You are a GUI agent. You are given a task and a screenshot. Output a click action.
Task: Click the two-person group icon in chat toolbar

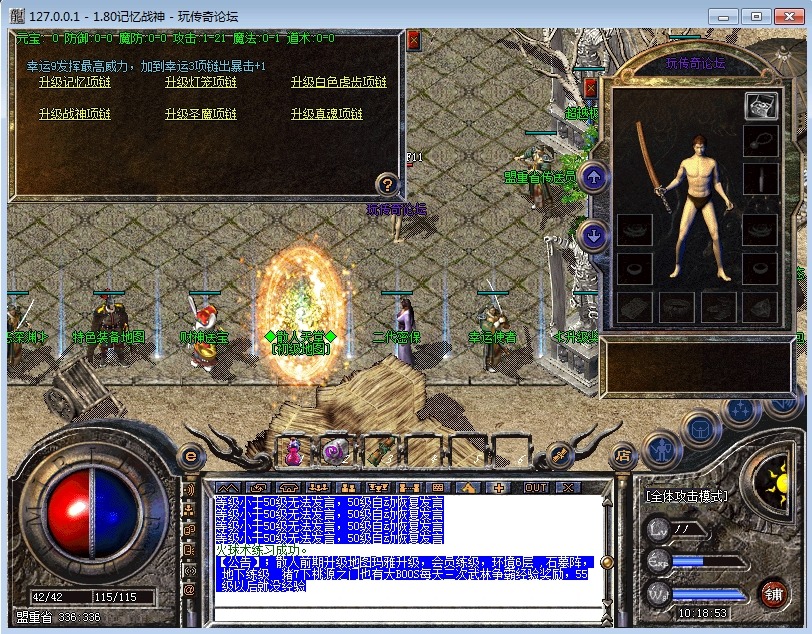[349, 487]
